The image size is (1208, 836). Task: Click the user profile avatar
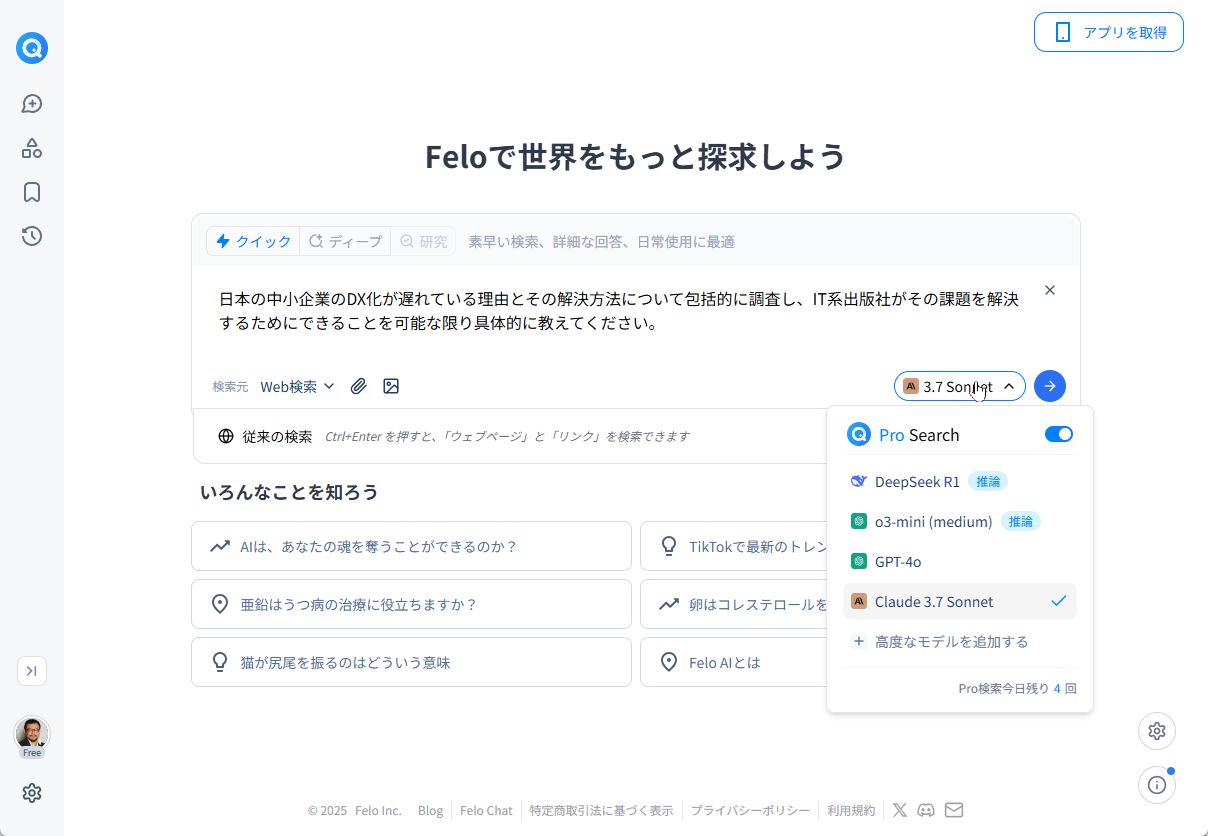click(32, 734)
